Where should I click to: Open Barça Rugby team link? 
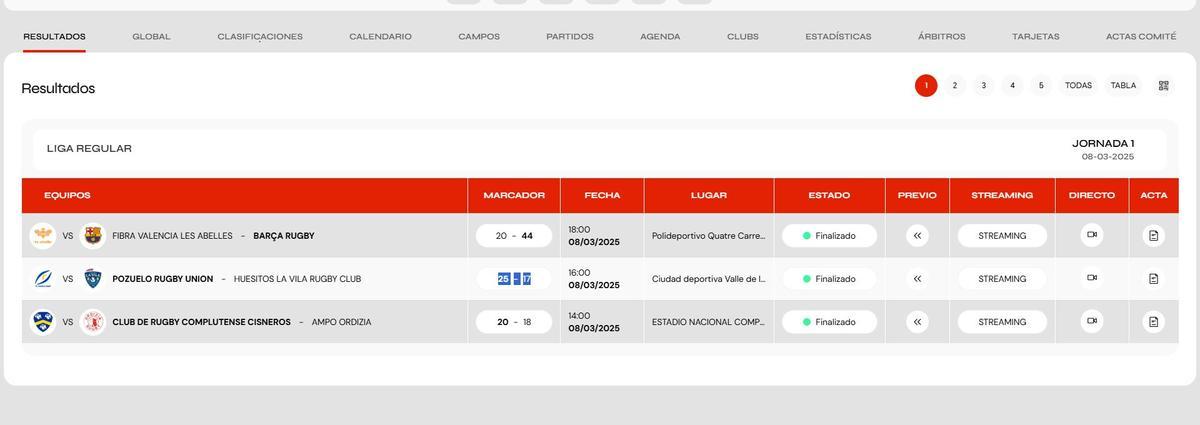284,236
